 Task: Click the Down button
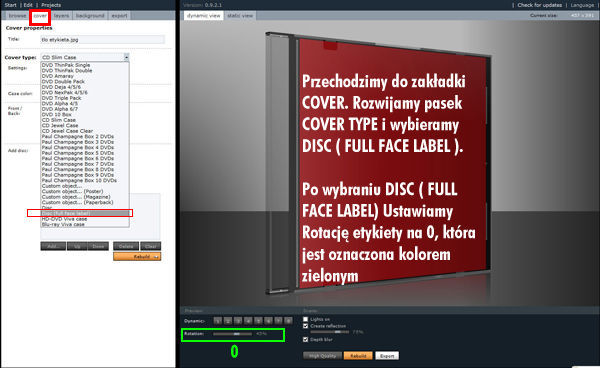click(x=98, y=246)
